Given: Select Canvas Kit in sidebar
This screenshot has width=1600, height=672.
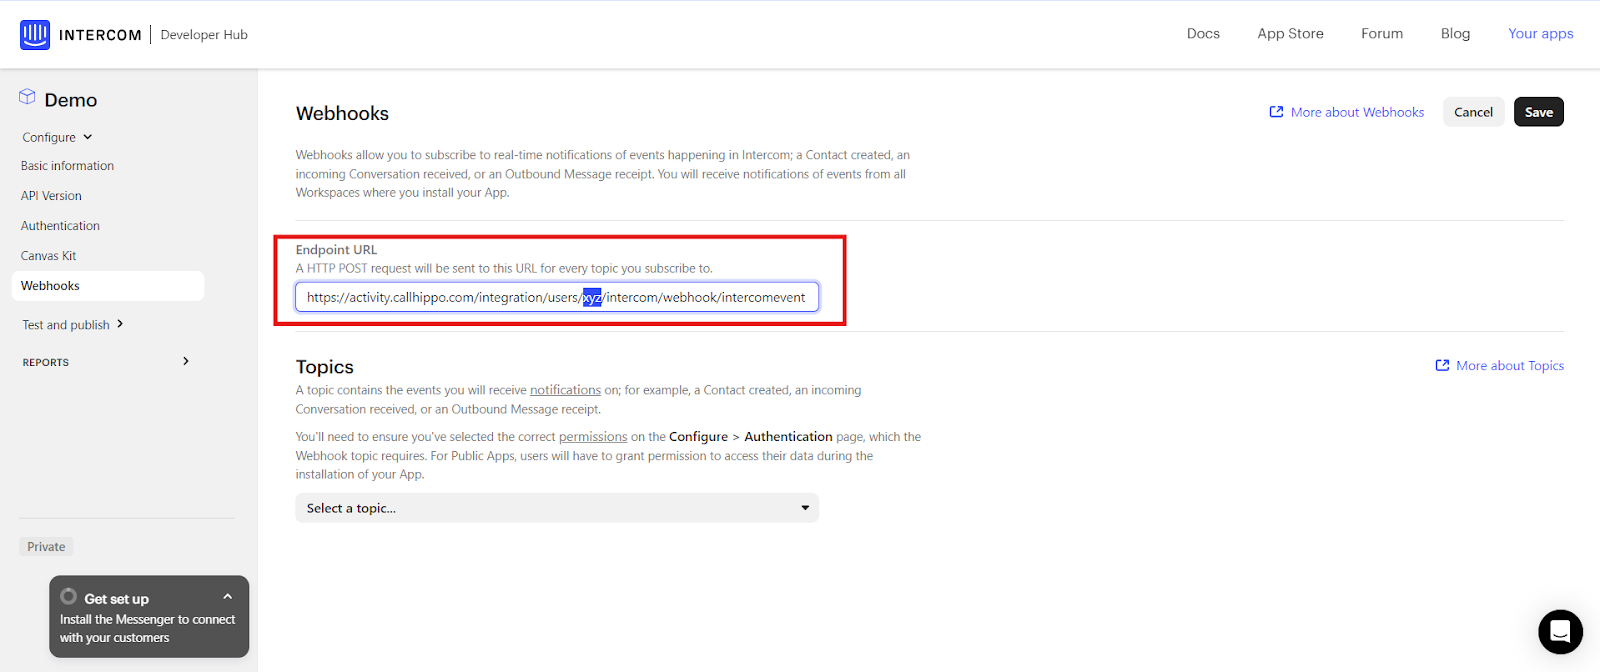Looking at the screenshot, I should (48, 256).
